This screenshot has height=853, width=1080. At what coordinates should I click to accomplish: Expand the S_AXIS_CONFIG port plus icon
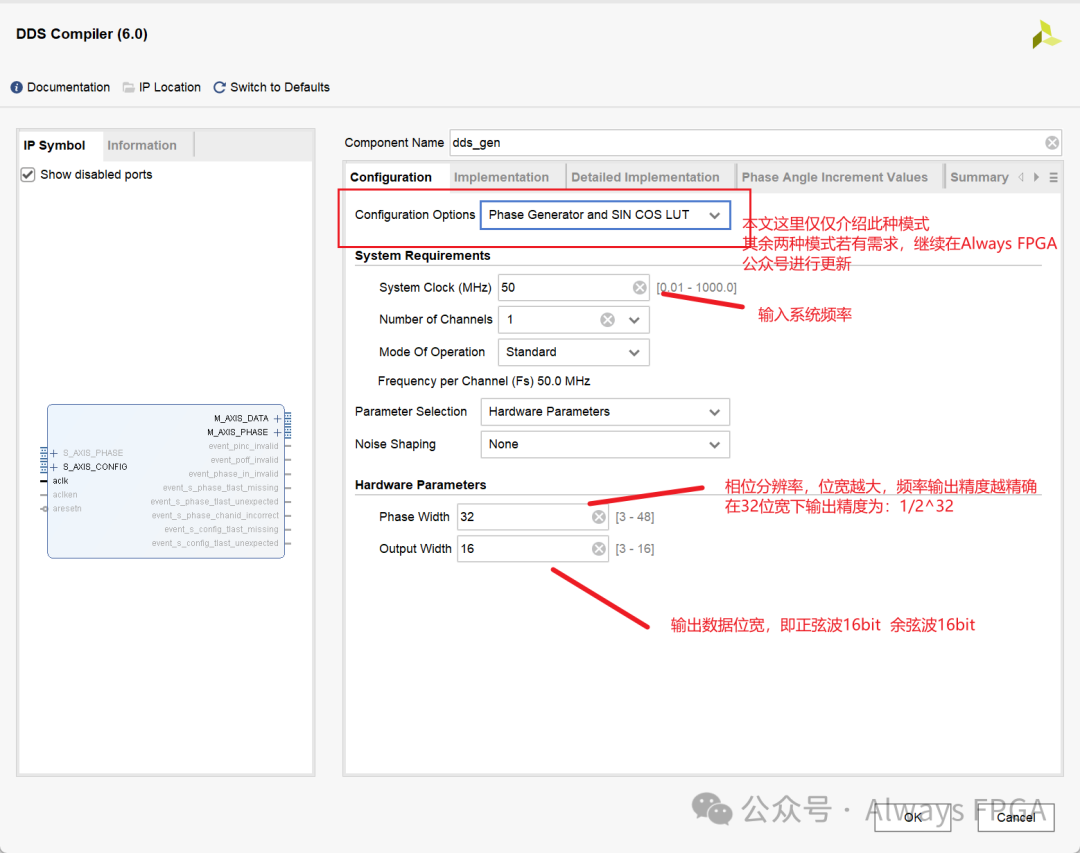click(54, 466)
